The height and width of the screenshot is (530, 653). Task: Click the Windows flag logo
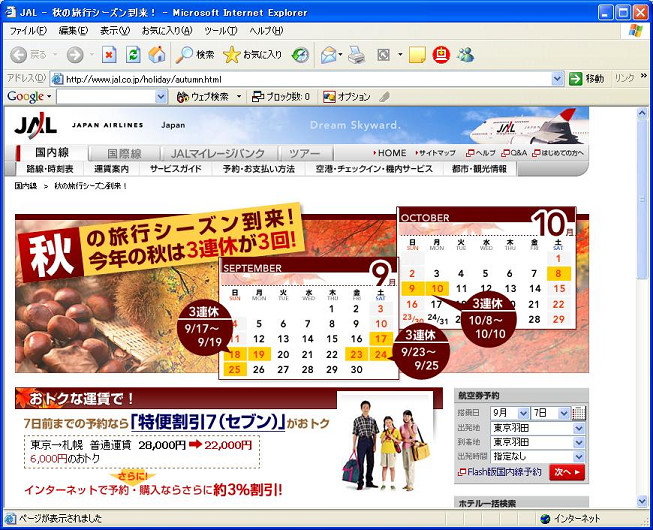coord(636,30)
